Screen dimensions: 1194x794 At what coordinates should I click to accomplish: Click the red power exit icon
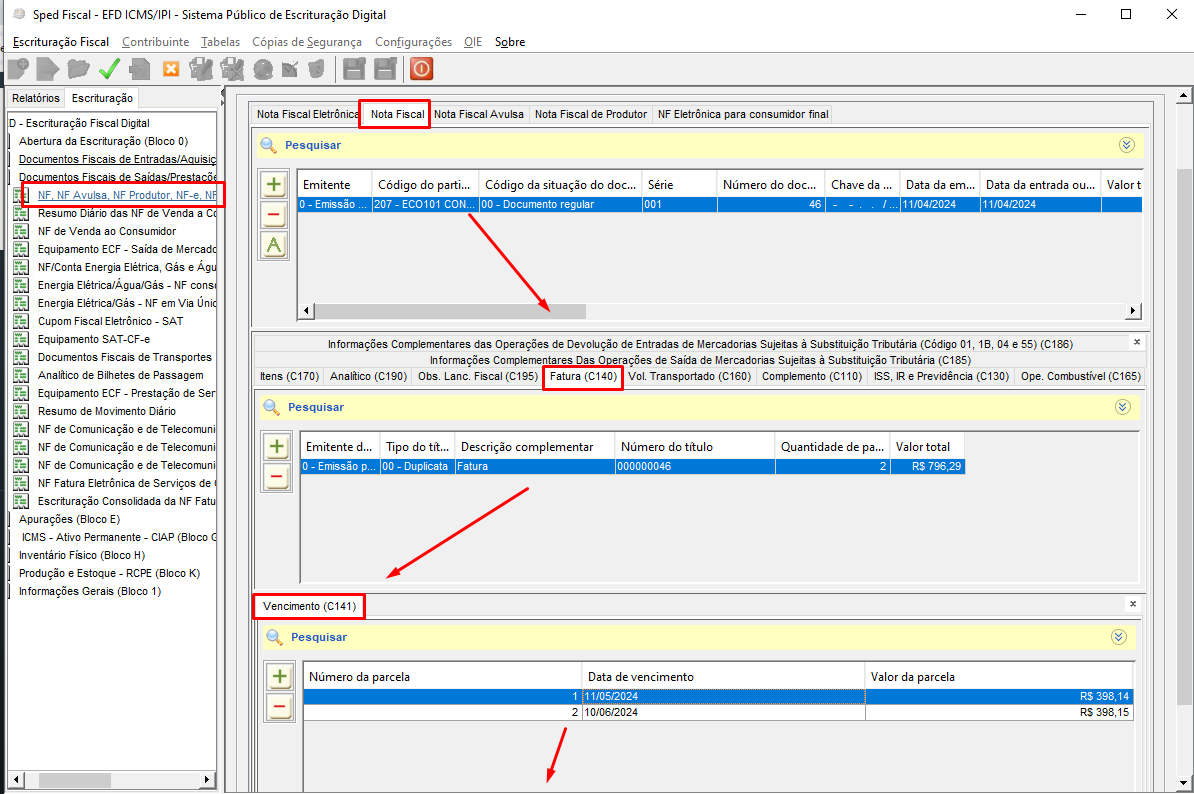421,69
